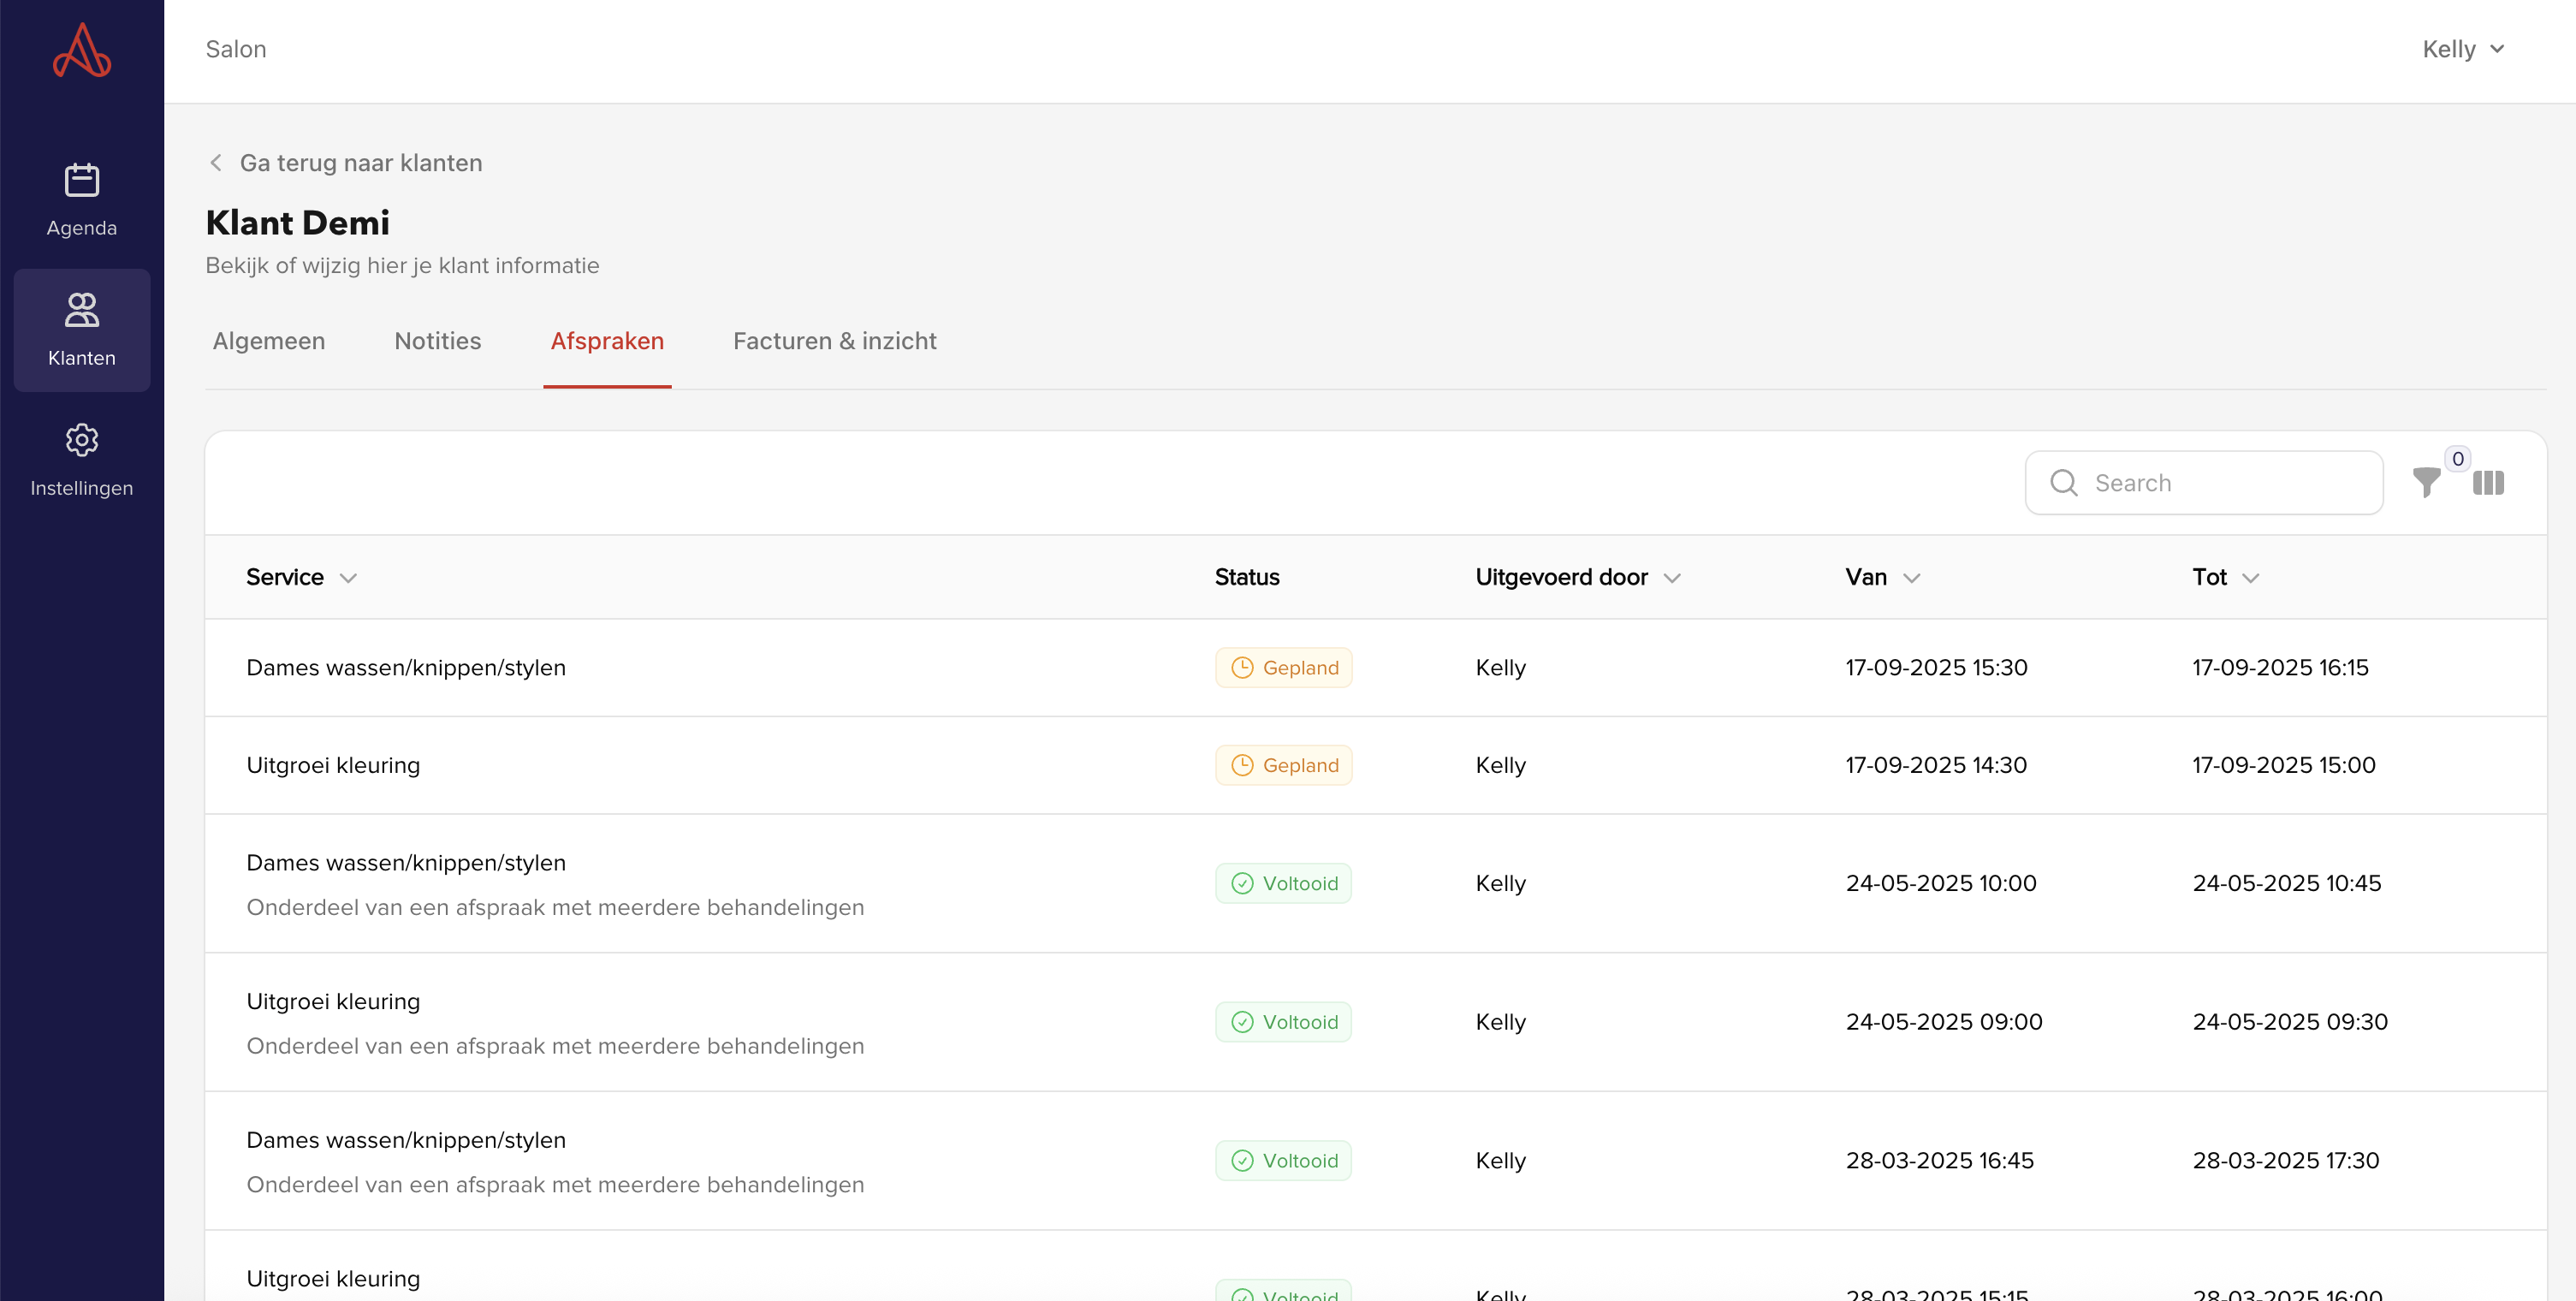Sort by Uitgevoerd door column
The width and height of the screenshot is (2576, 1301).
click(x=1577, y=577)
